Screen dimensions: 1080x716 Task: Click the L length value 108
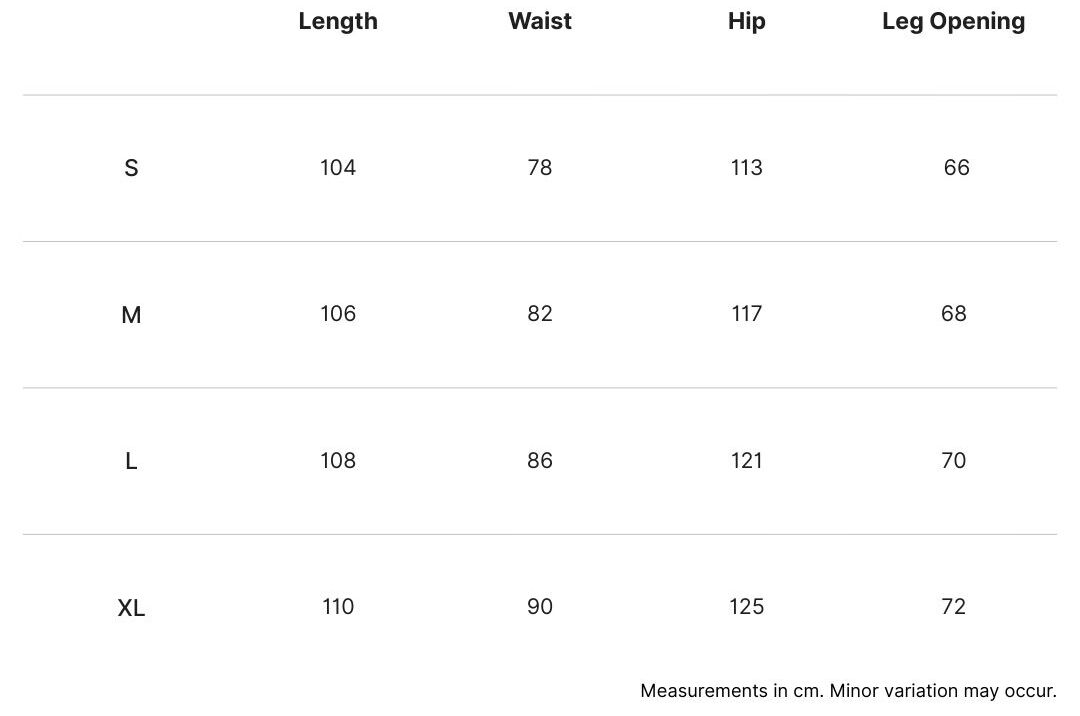(x=338, y=461)
